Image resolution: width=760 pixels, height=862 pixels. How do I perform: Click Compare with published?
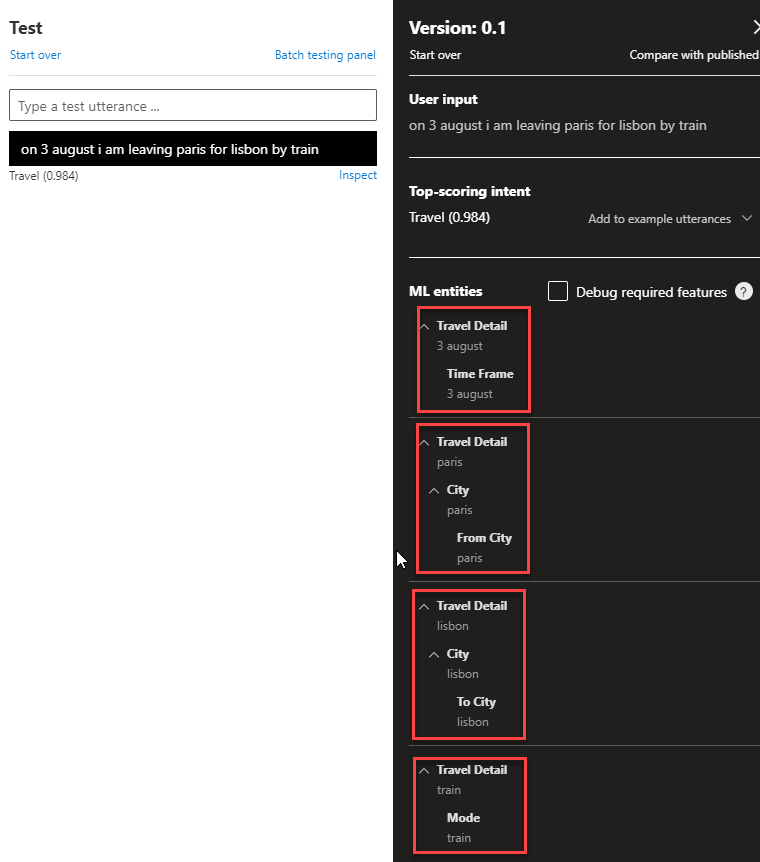tap(694, 55)
